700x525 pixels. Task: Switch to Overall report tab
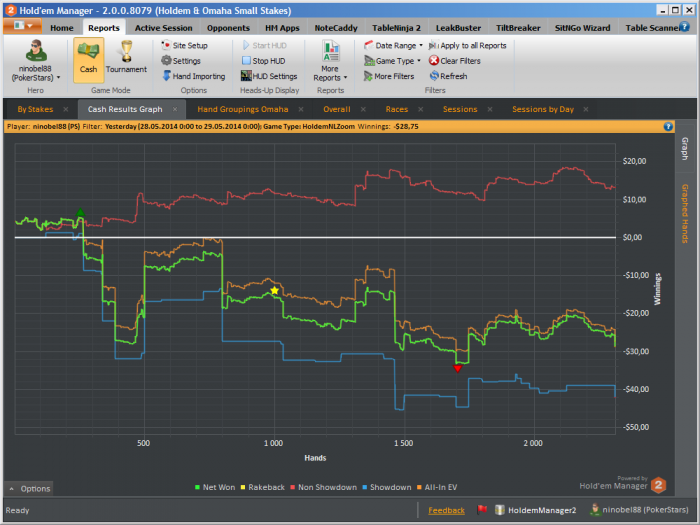(337, 109)
